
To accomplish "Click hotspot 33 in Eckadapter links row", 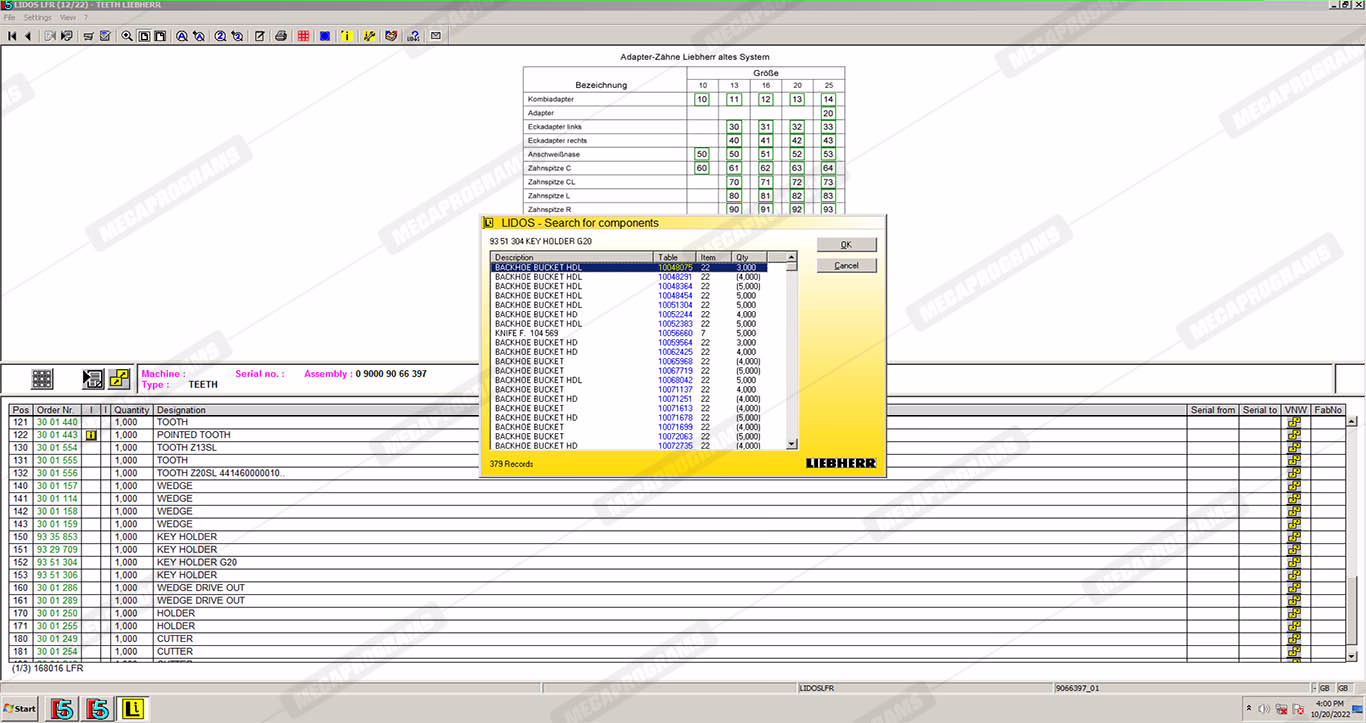I will pos(828,127).
